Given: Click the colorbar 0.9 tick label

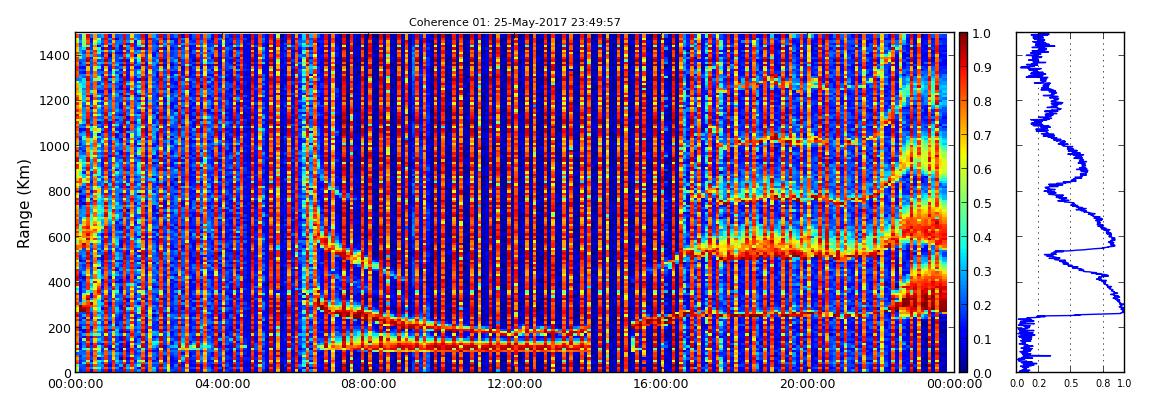Looking at the screenshot, I should (x=984, y=67).
